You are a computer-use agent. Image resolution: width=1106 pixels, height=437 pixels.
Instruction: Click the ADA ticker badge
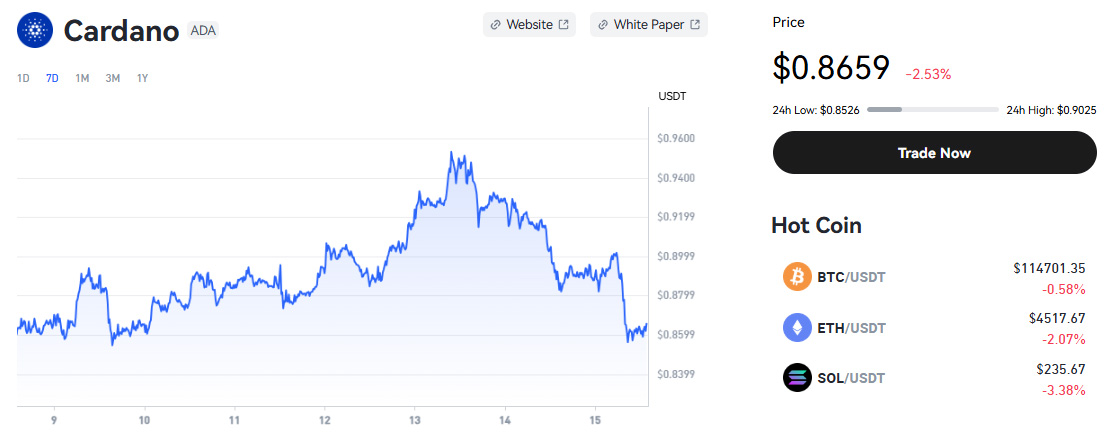pyautogui.click(x=202, y=31)
